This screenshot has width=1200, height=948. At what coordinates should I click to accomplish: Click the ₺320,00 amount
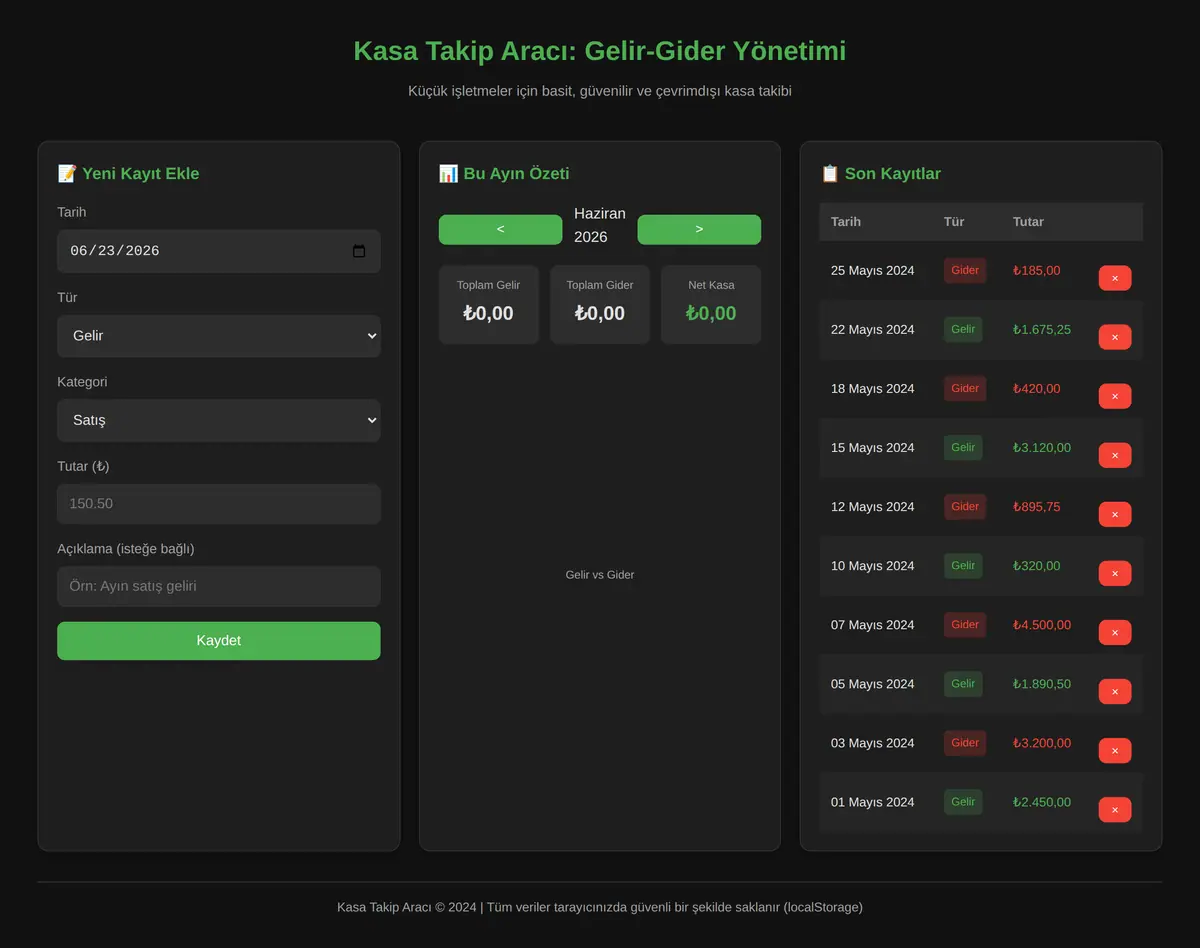[x=1036, y=565]
